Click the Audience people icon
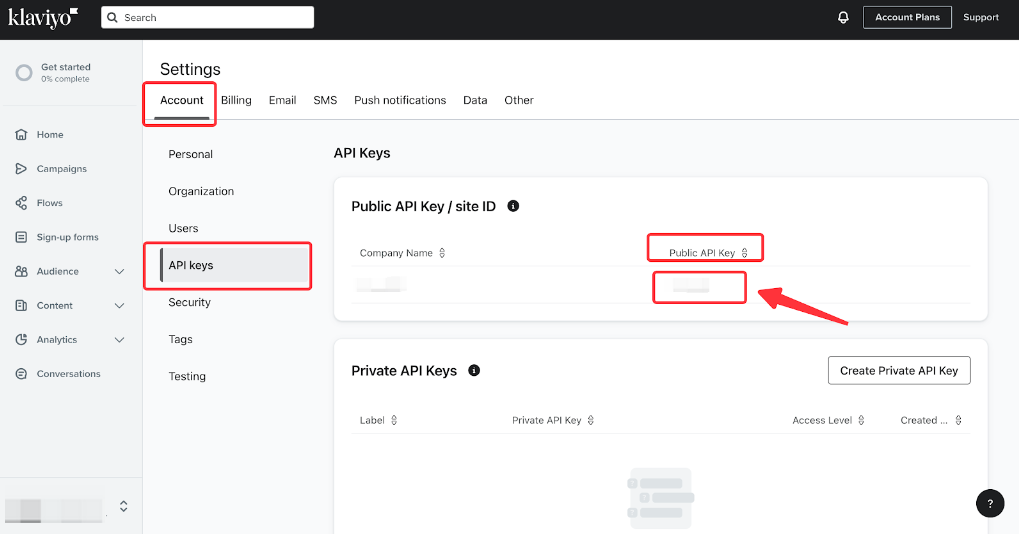The height and width of the screenshot is (541, 1019). click(21, 271)
